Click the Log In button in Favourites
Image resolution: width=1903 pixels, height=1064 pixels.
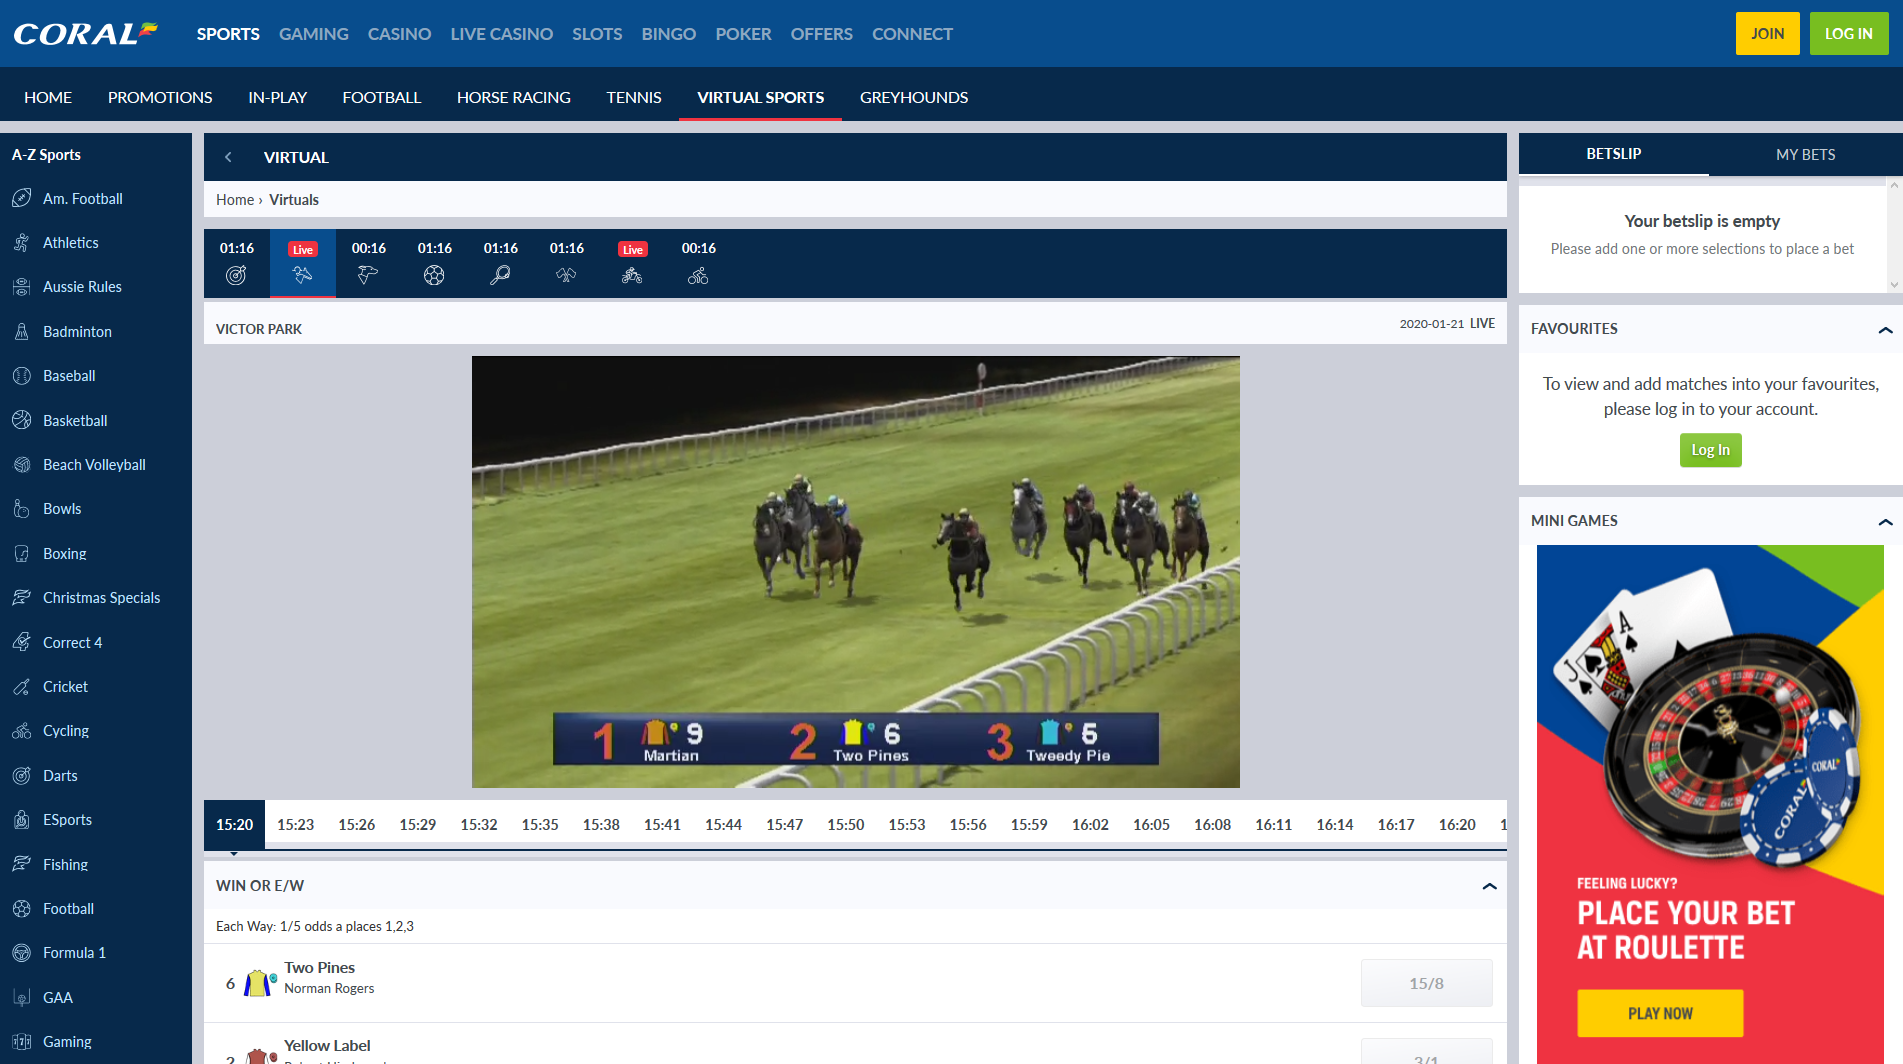click(1710, 450)
